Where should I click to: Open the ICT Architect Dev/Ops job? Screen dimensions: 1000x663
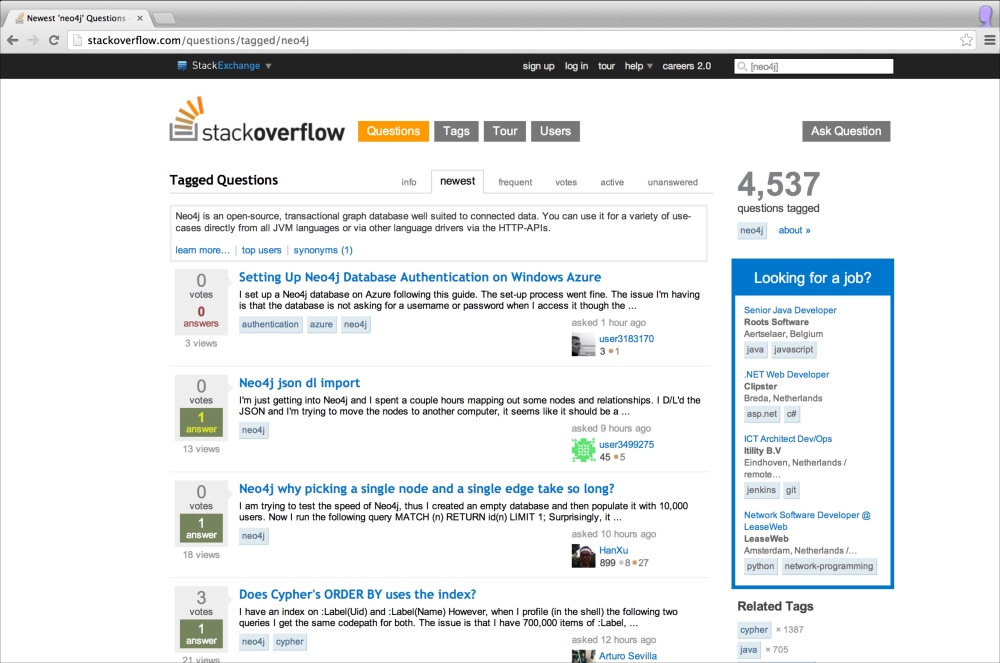coord(788,439)
